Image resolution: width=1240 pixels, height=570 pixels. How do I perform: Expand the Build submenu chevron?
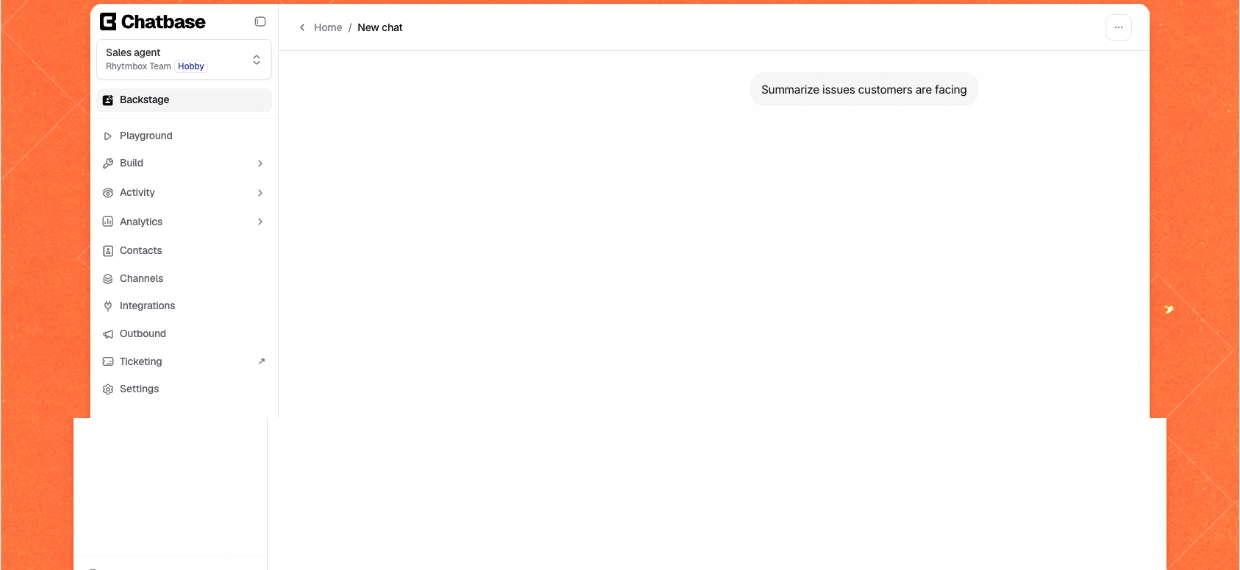coord(260,163)
